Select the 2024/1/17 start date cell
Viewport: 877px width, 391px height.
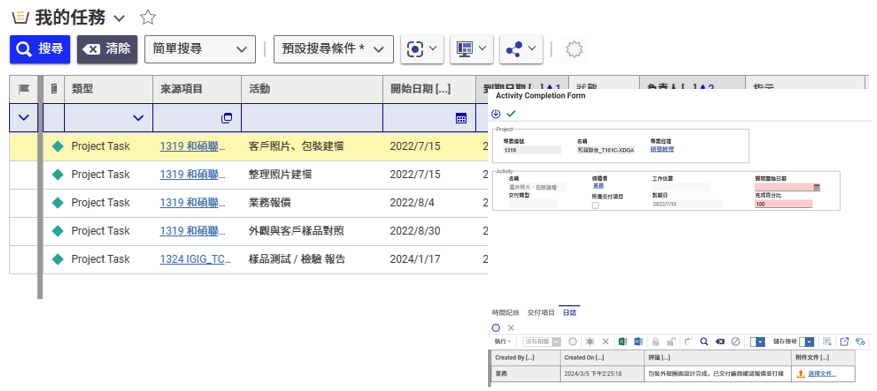[429, 259]
